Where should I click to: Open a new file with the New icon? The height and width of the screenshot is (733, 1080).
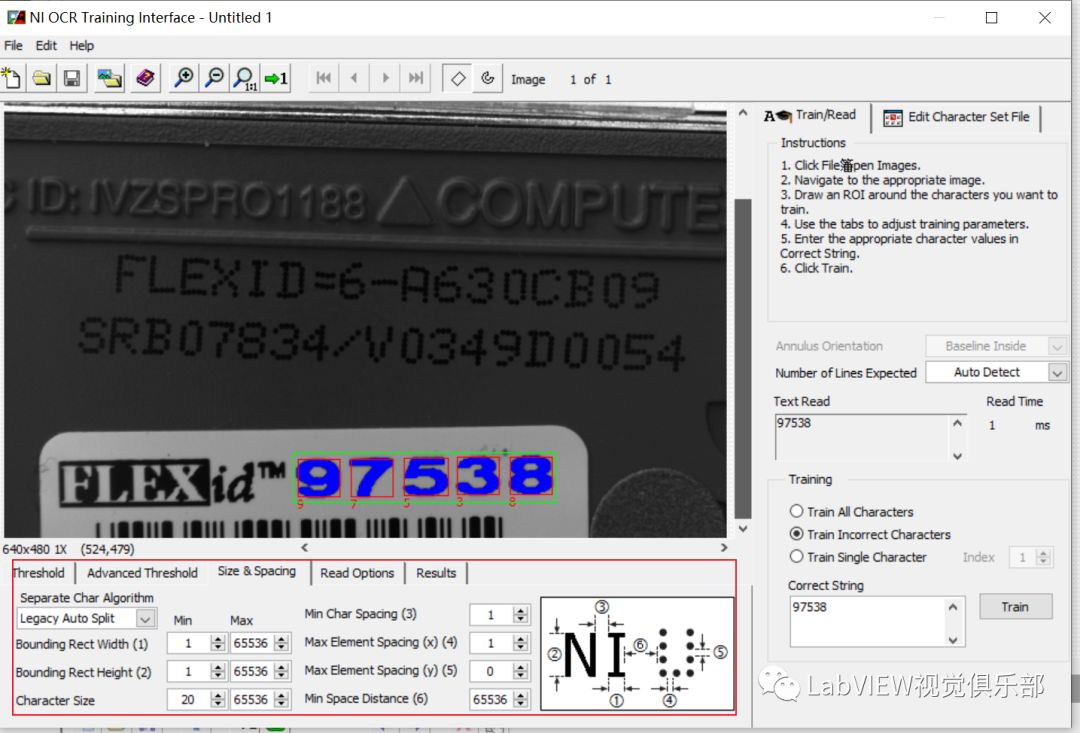pos(13,78)
